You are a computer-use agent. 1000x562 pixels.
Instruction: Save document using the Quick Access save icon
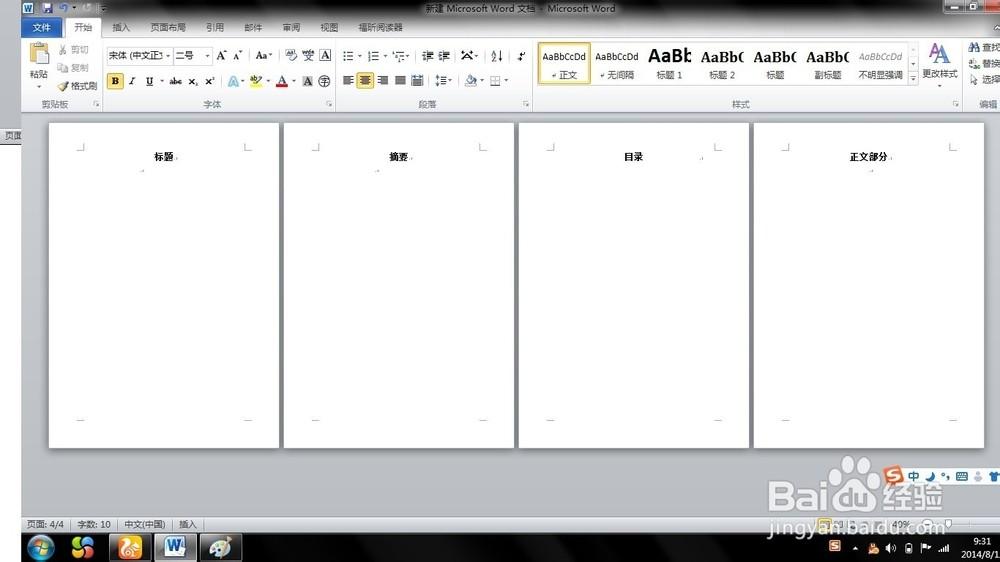47,8
